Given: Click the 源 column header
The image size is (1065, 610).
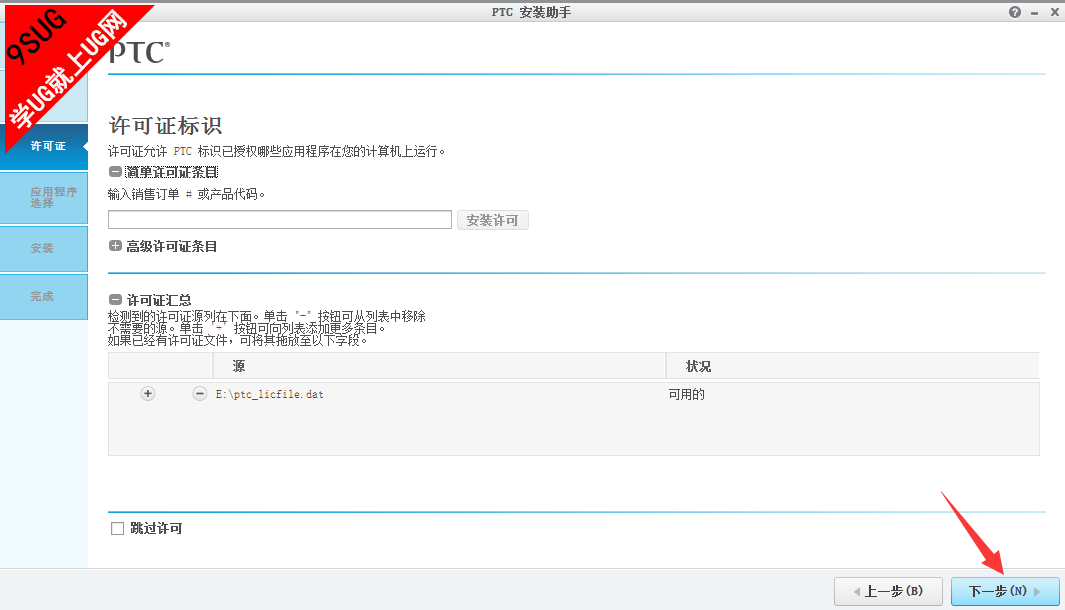Looking at the screenshot, I should tap(439, 366).
